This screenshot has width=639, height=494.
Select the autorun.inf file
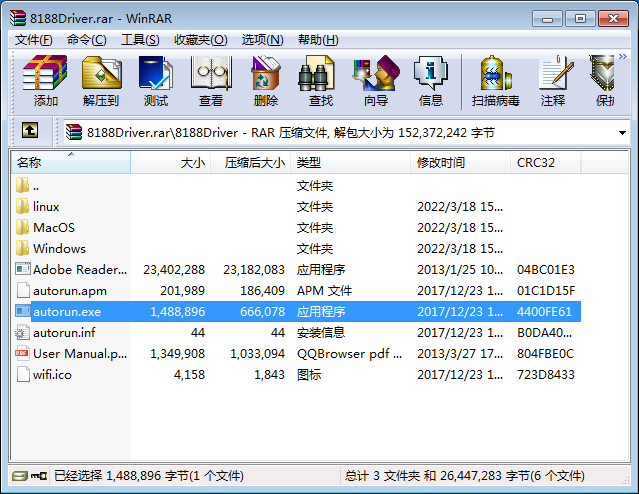point(296,333)
